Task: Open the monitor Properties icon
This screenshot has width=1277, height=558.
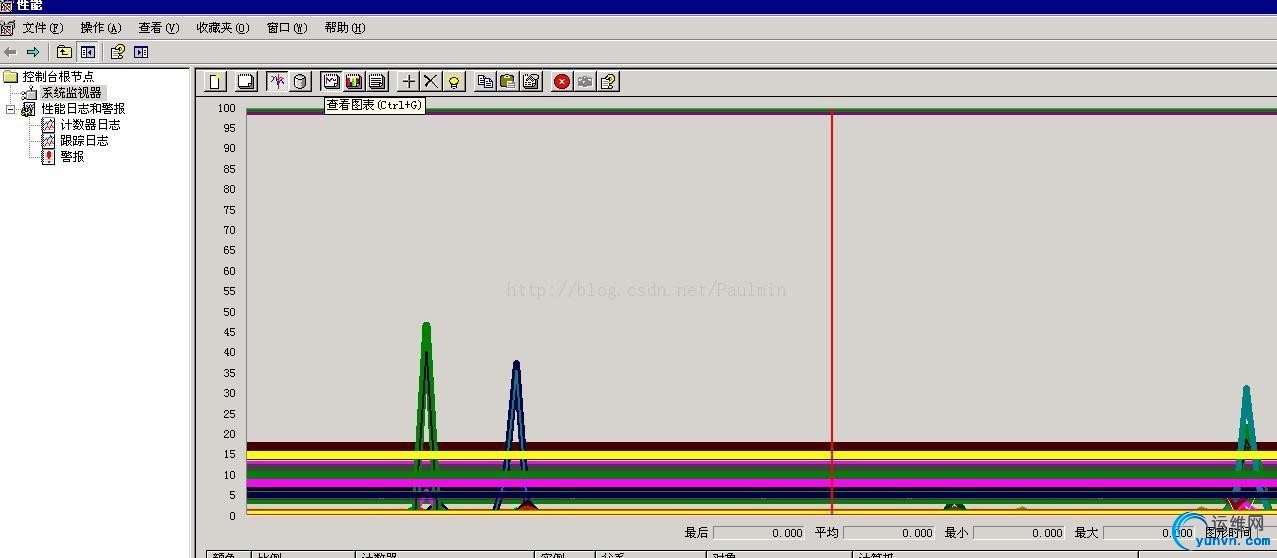Action: tap(531, 81)
